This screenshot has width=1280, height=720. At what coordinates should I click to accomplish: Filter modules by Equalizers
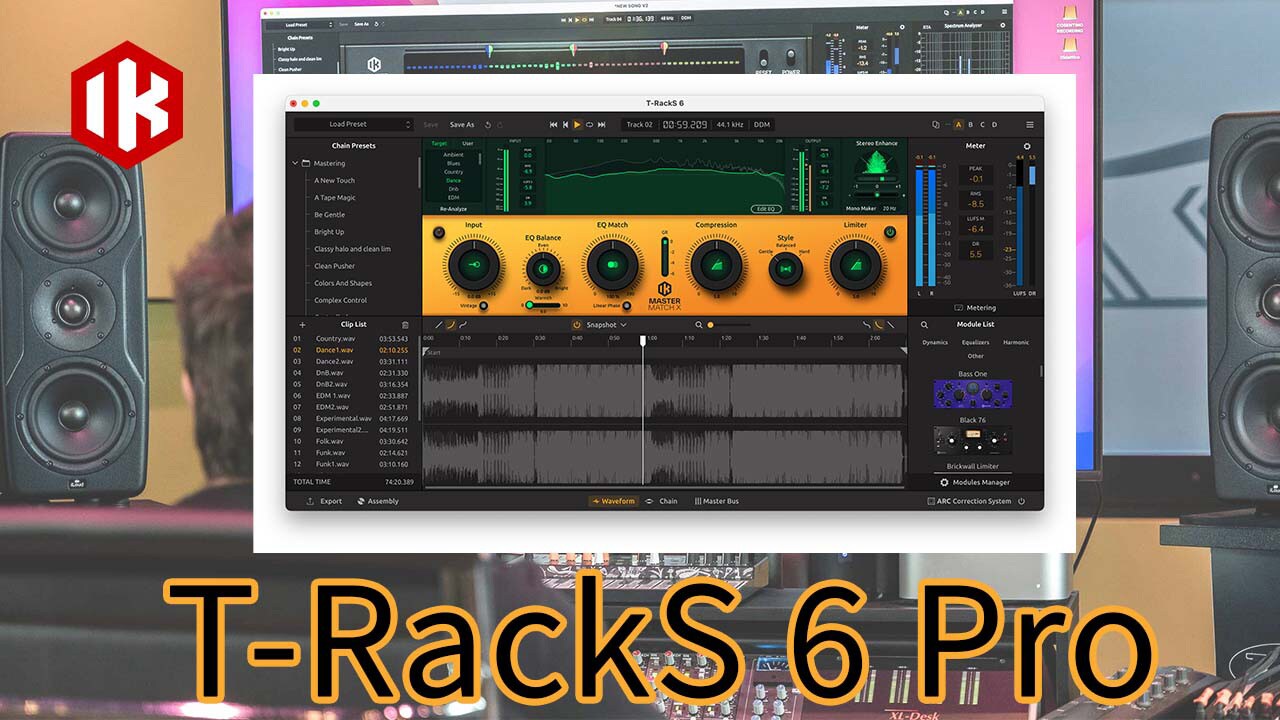pyautogui.click(x=976, y=342)
